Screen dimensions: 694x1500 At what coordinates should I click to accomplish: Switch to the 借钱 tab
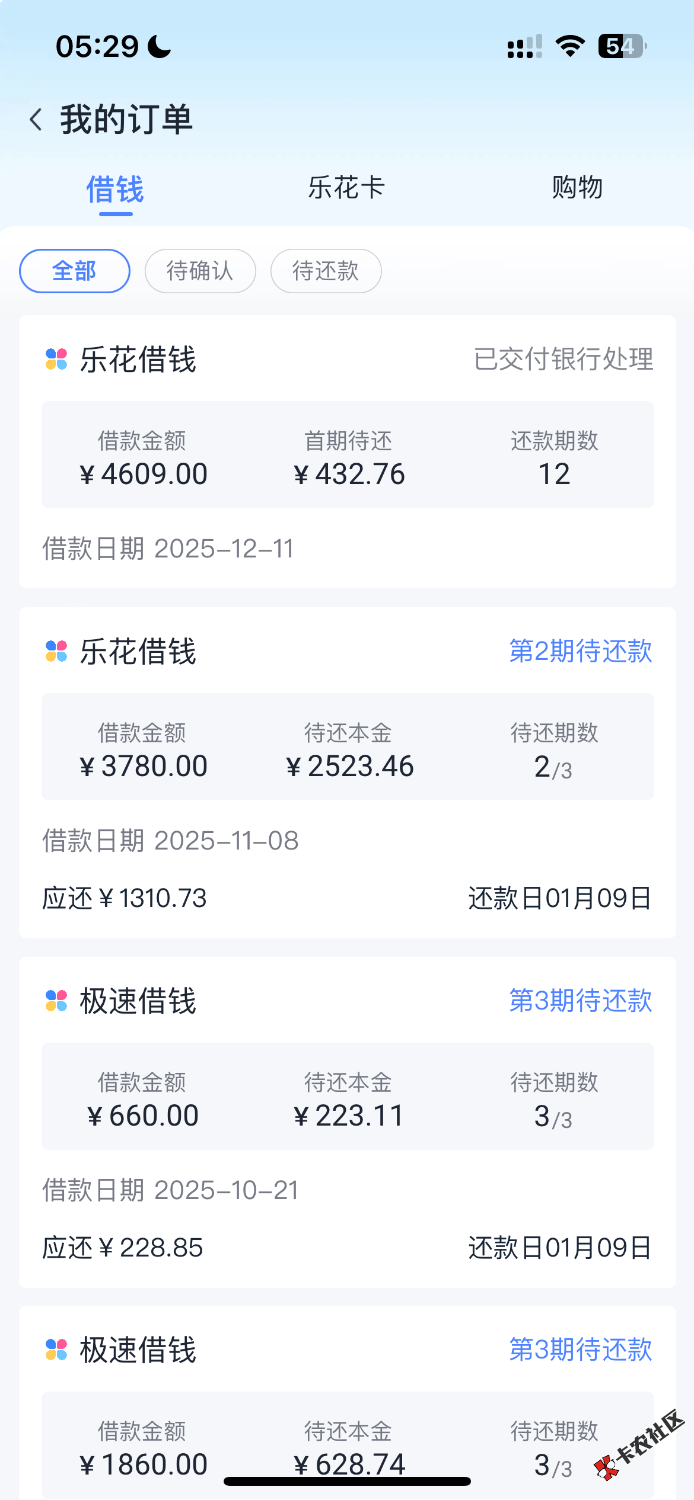pyautogui.click(x=115, y=189)
